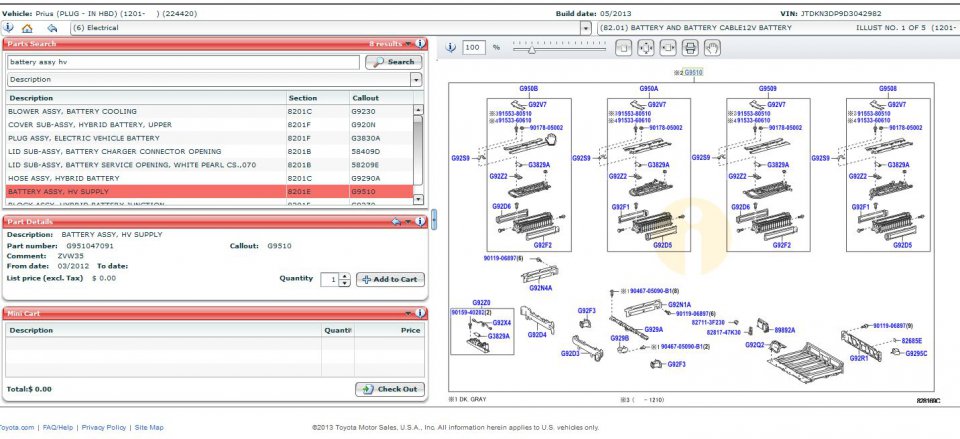Select the BLOWER ASSY, BATTERY COOLING row
960x439 pixels.
tap(209, 111)
